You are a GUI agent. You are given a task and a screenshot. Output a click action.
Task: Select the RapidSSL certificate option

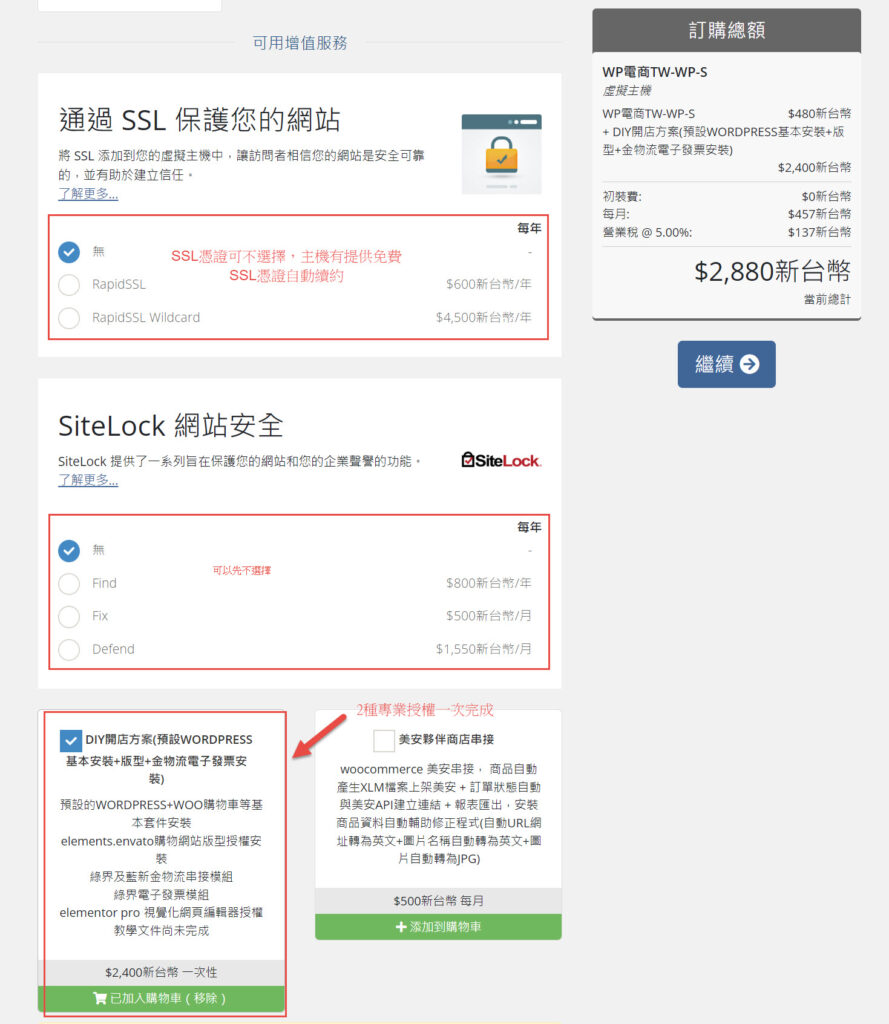click(x=69, y=285)
